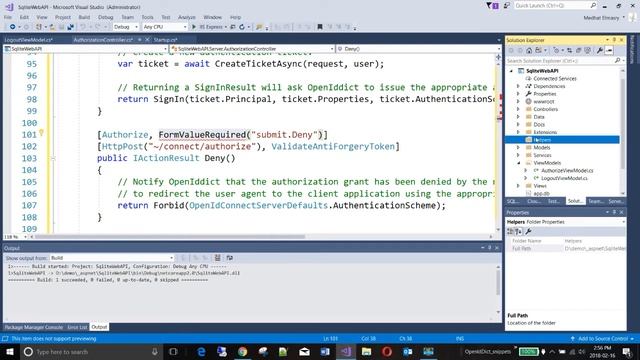The height and width of the screenshot is (360, 640).
Task: Open Microsoft Word from the taskbar
Action: coord(325,351)
